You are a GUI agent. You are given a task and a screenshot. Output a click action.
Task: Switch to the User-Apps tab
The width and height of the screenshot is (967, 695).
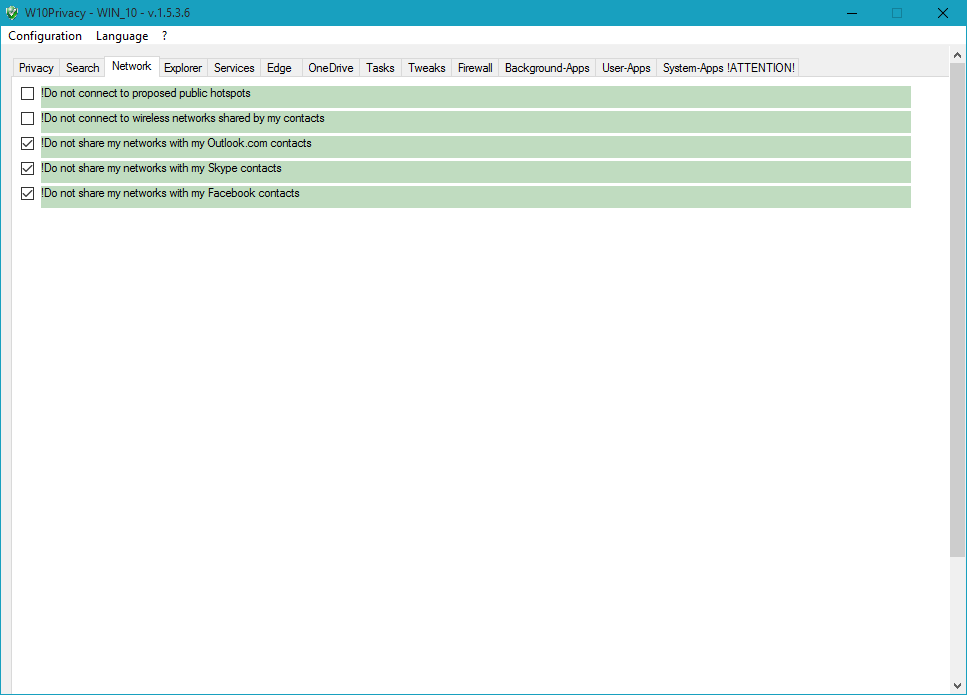(x=627, y=68)
